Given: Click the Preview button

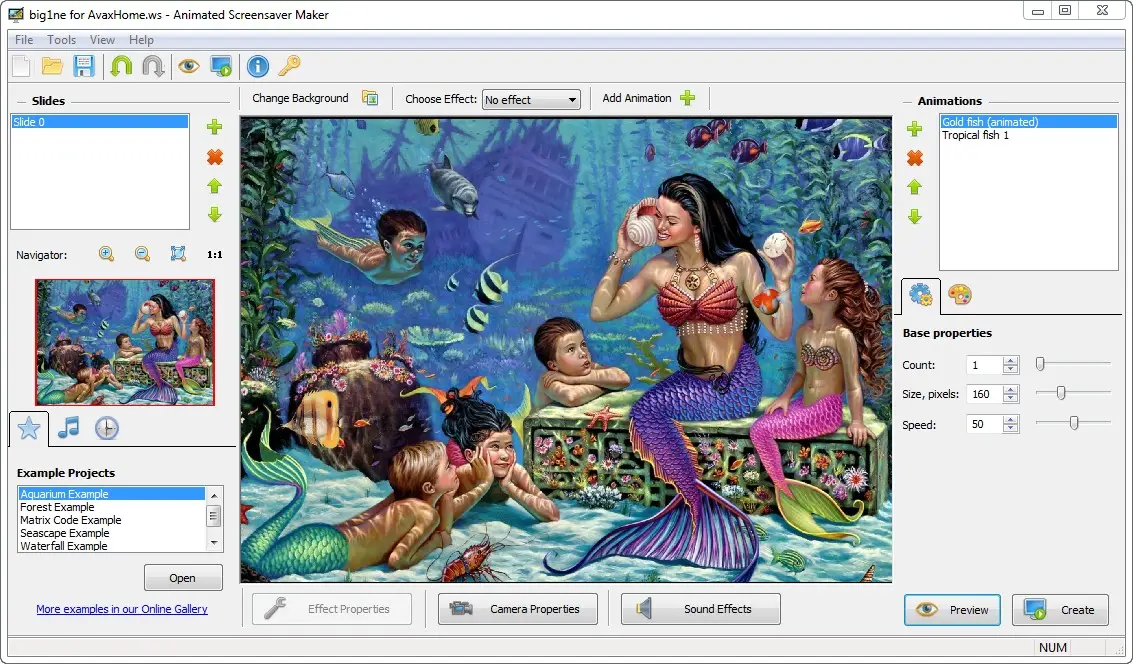Looking at the screenshot, I should [x=952, y=610].
